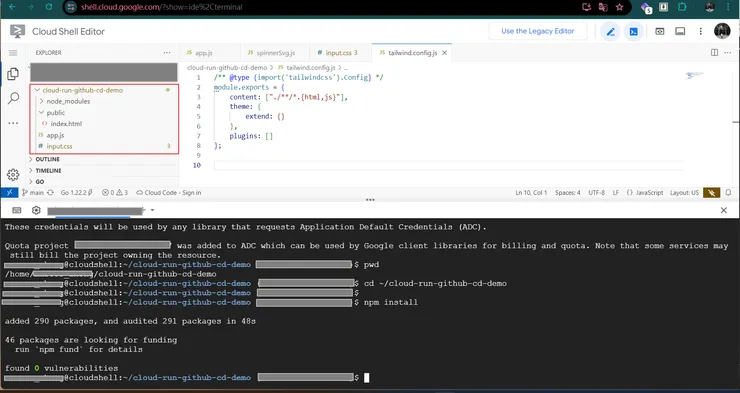Click the editor minimap
This screenshot has height=393, width=740.
(x=695, y=75)
